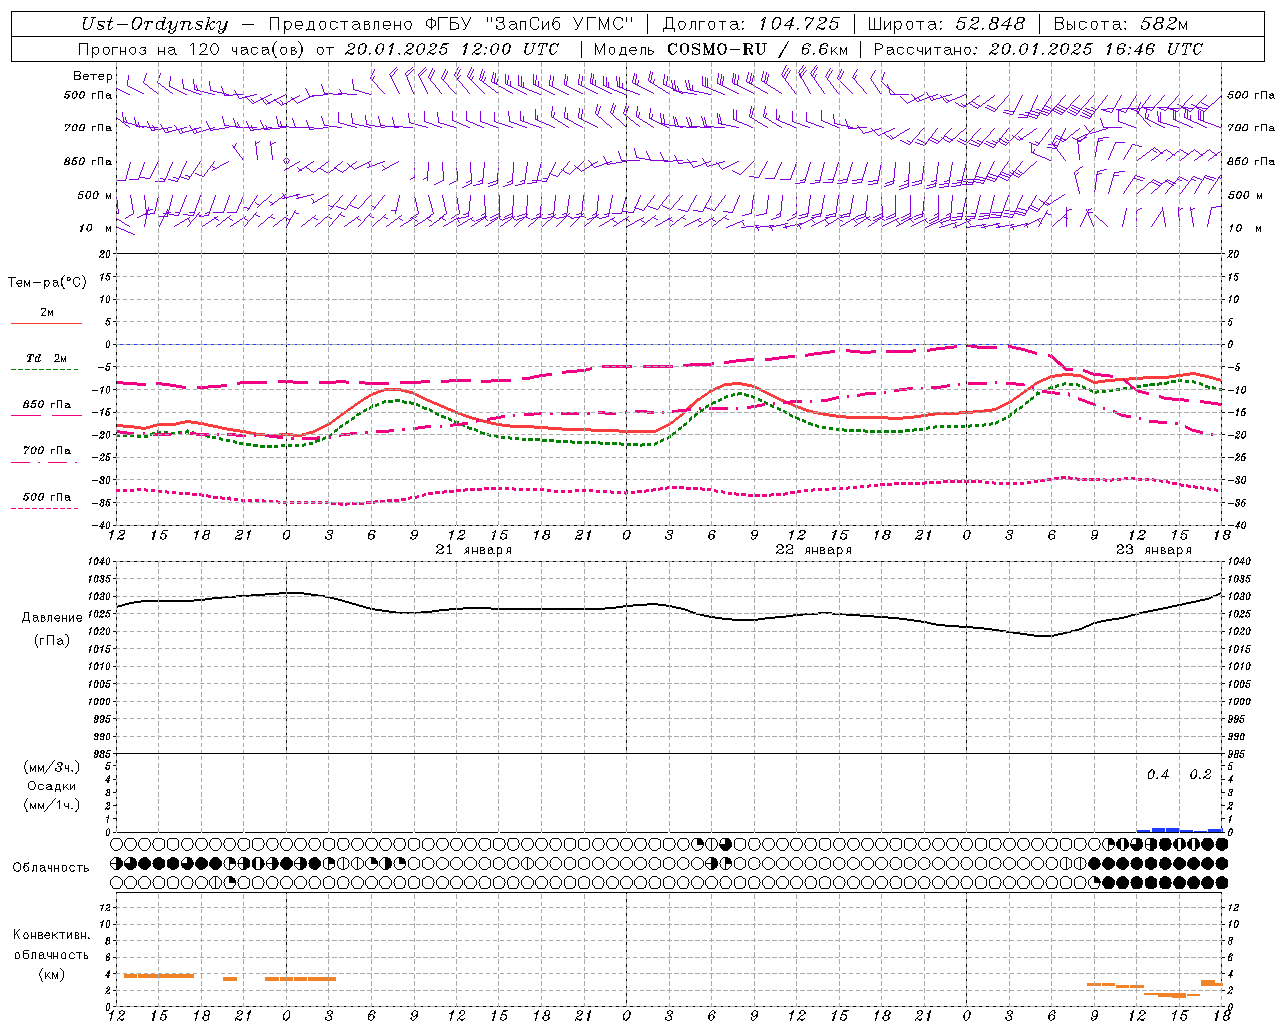Click the '(км)' unit under convective cloud label
Image resolution: width=1280 pixels, height=1024 pixels.
click(x=51, y=974)
